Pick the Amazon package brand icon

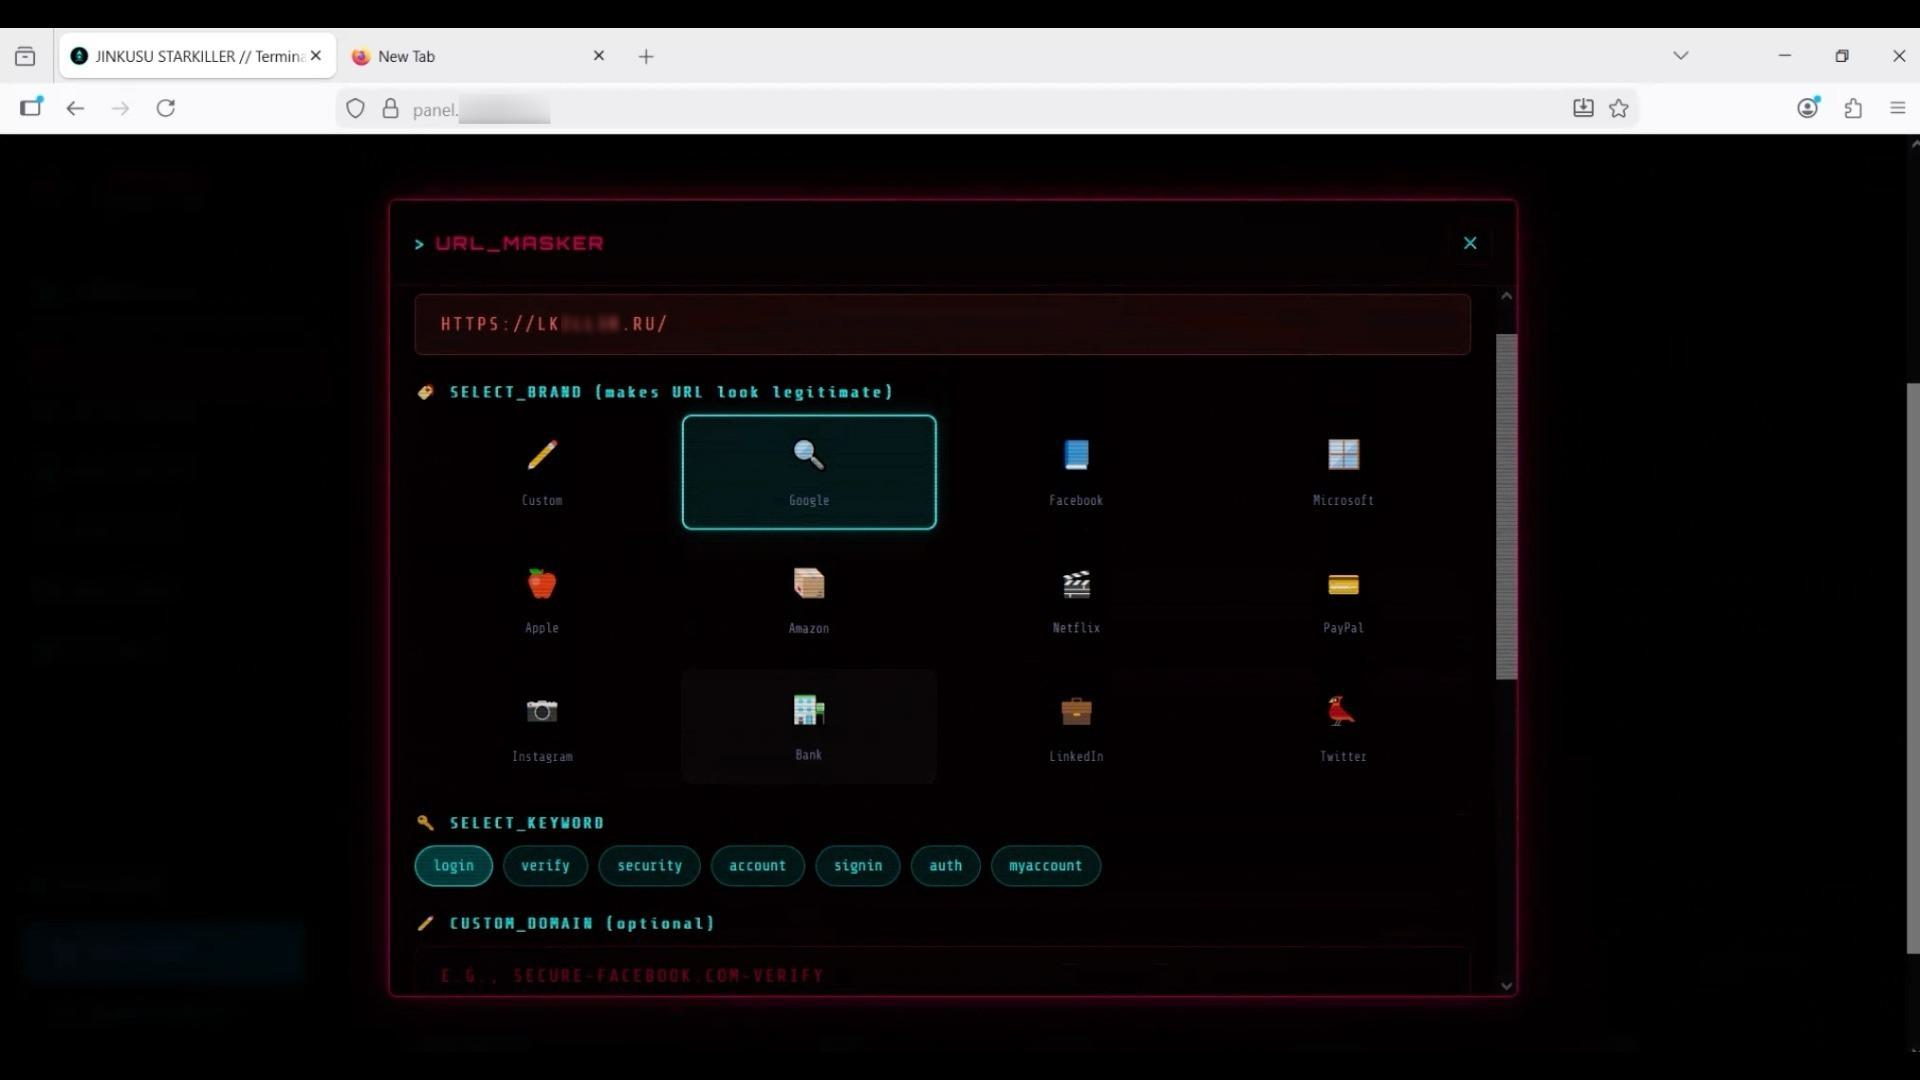(x=809, y=583)
